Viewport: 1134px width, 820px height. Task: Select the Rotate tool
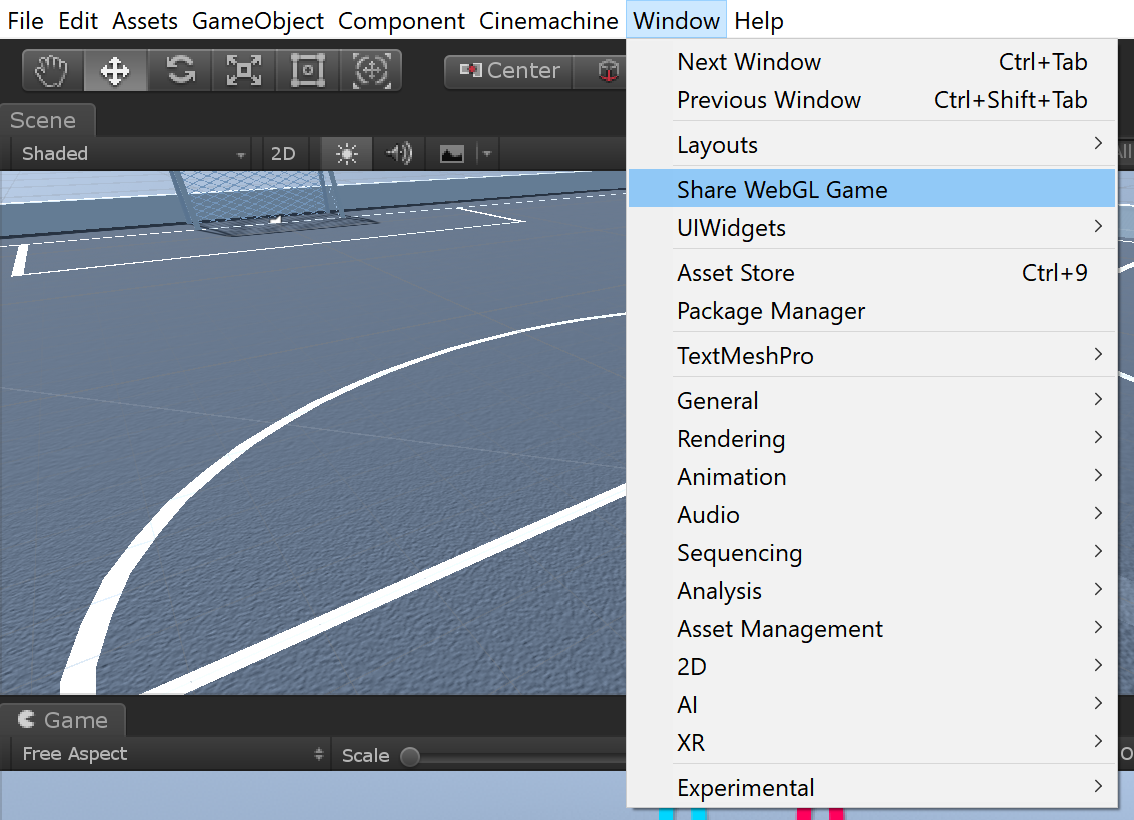pos(180,71)
